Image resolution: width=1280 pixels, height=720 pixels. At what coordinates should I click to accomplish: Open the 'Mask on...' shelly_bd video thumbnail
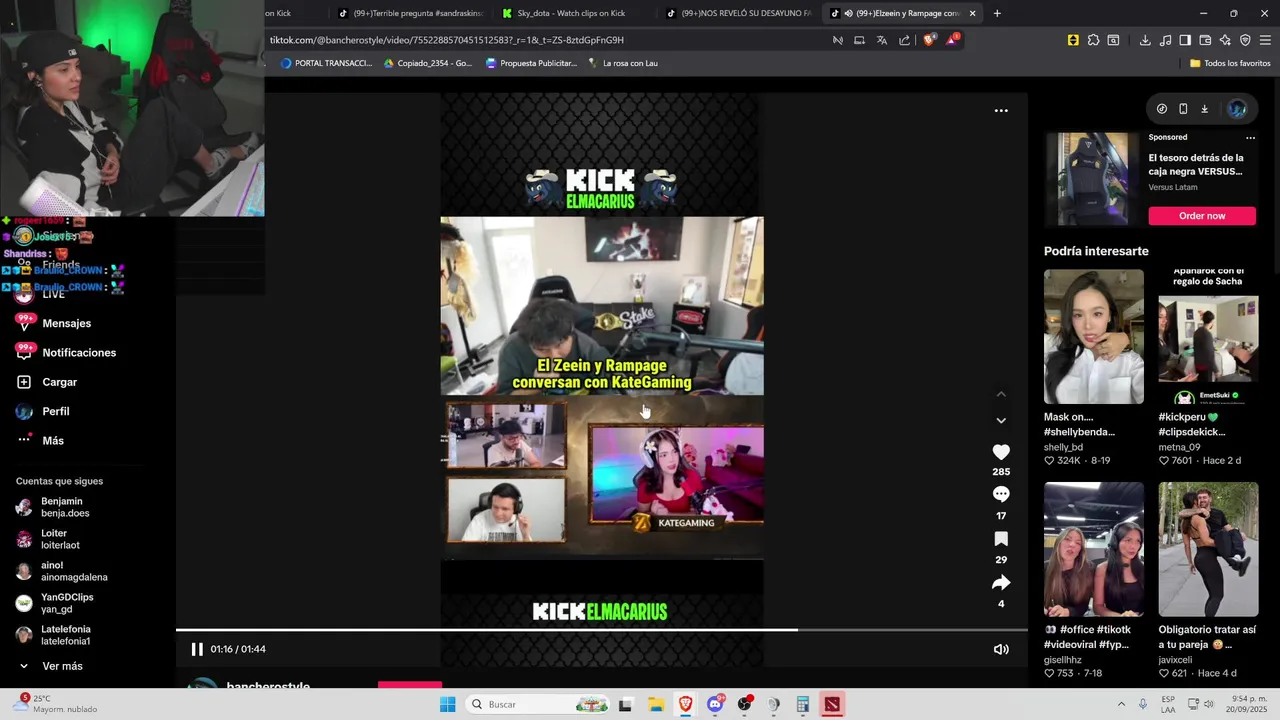tap(1093, 336)
